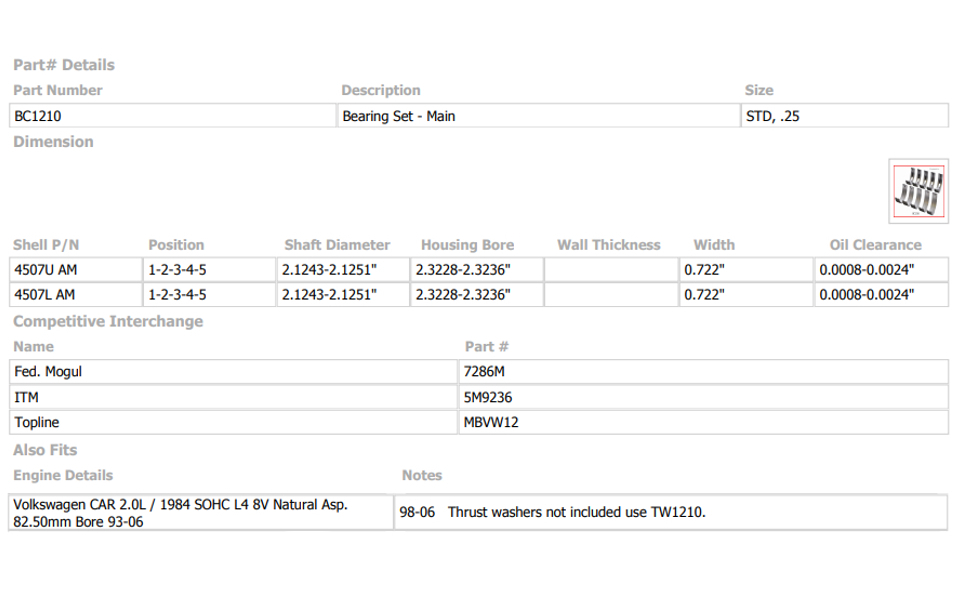Click the BC1210 part number field
Image resolution: width=955 pixels, height=600 pixels.
pos(173,116)
